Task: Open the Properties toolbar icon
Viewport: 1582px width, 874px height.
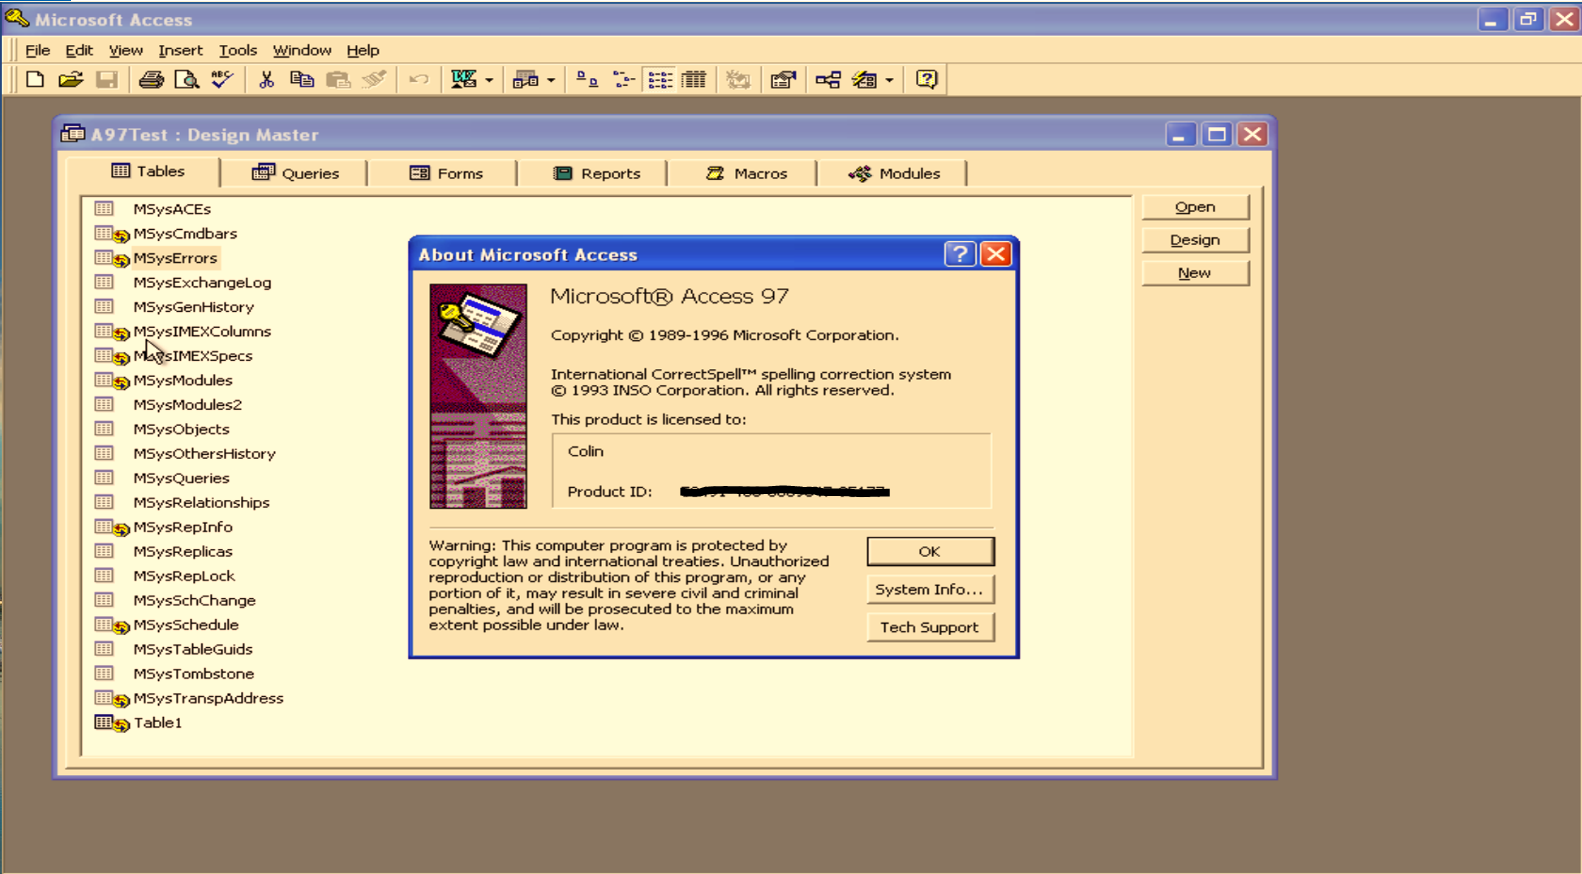Action: point(783,80)
